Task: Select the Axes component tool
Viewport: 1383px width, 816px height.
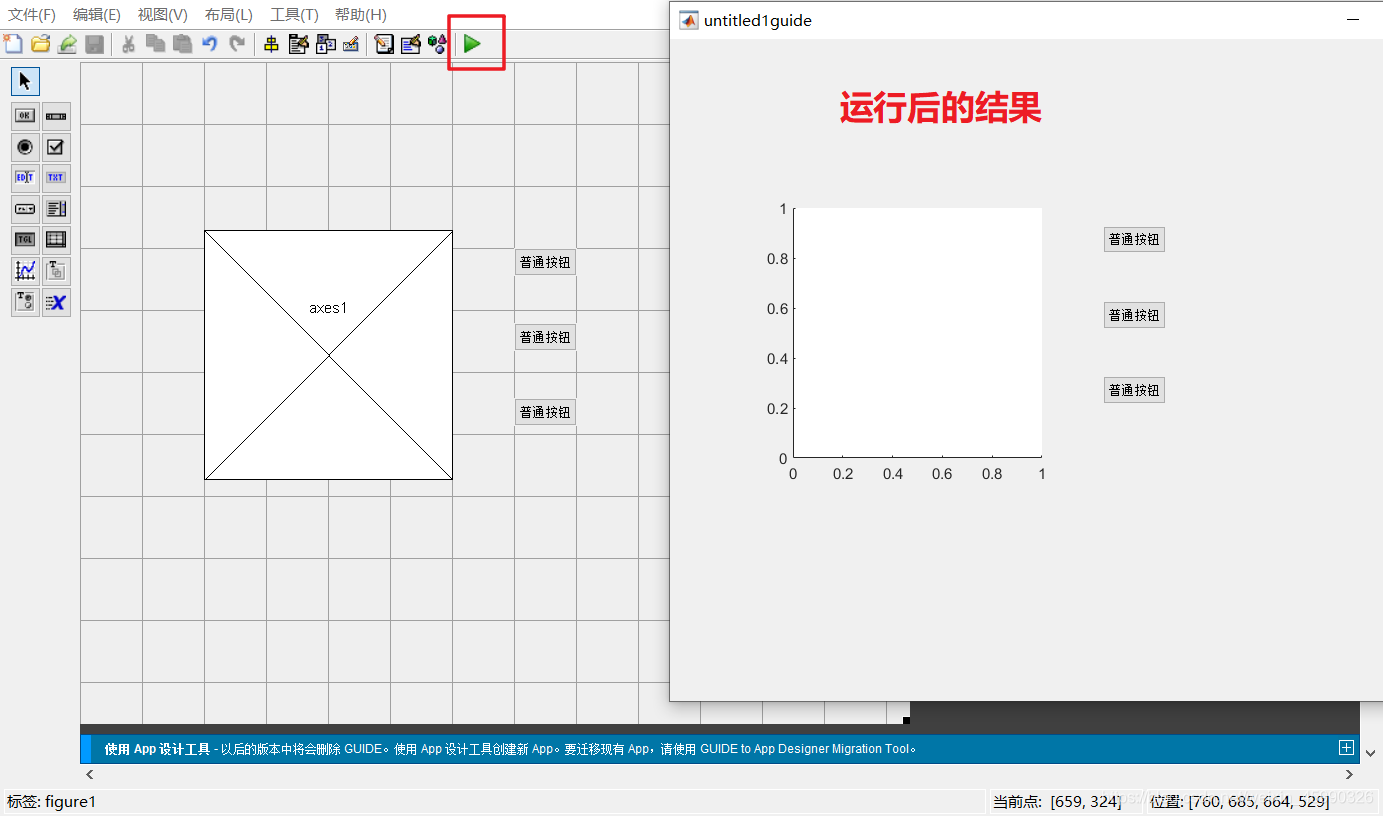Action: tap(24, 270)
